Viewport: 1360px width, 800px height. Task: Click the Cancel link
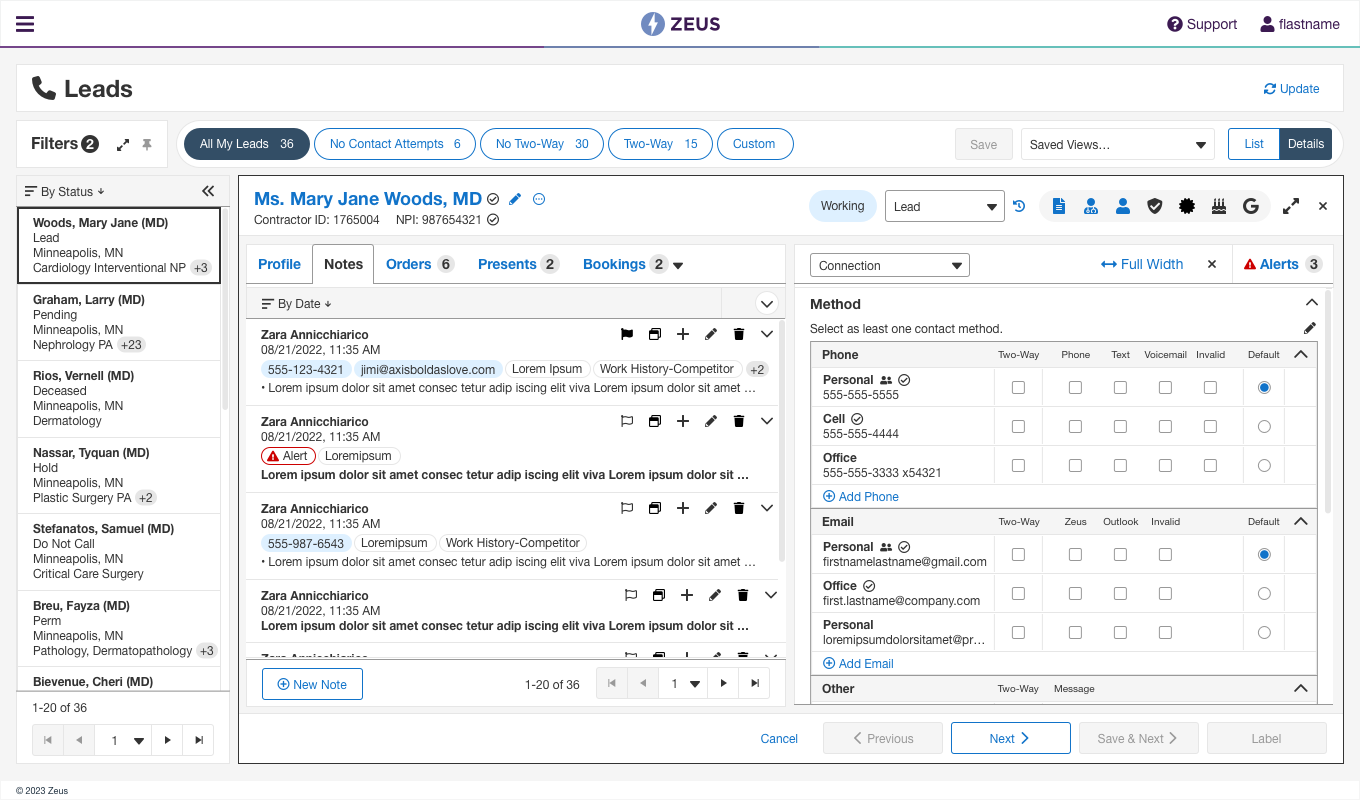[779, 739]
